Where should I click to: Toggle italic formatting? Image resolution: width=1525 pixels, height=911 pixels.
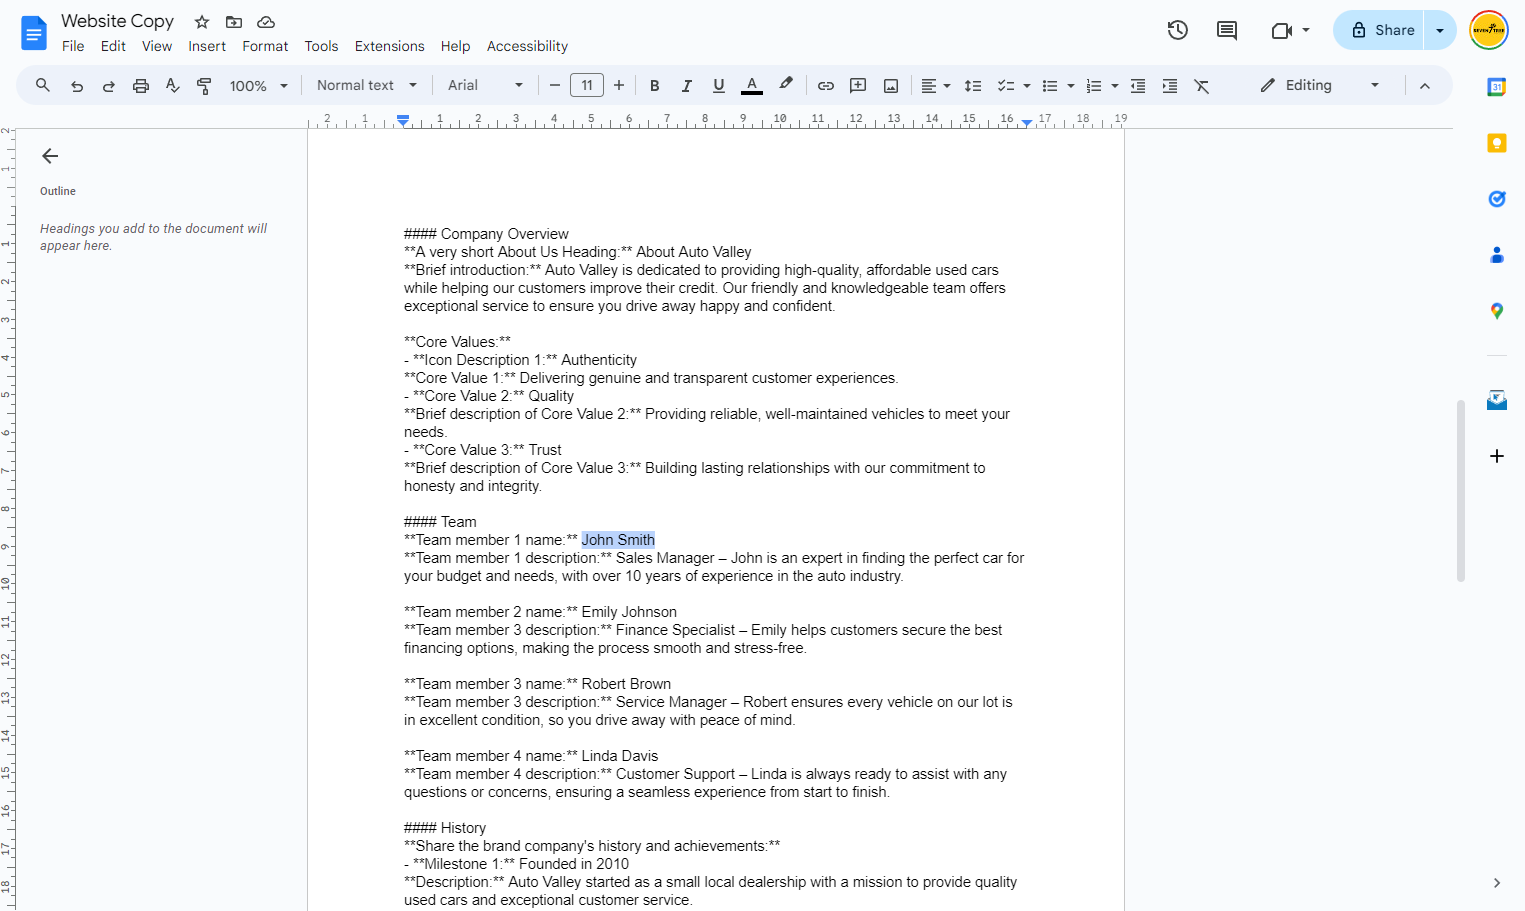click(687, 86)
